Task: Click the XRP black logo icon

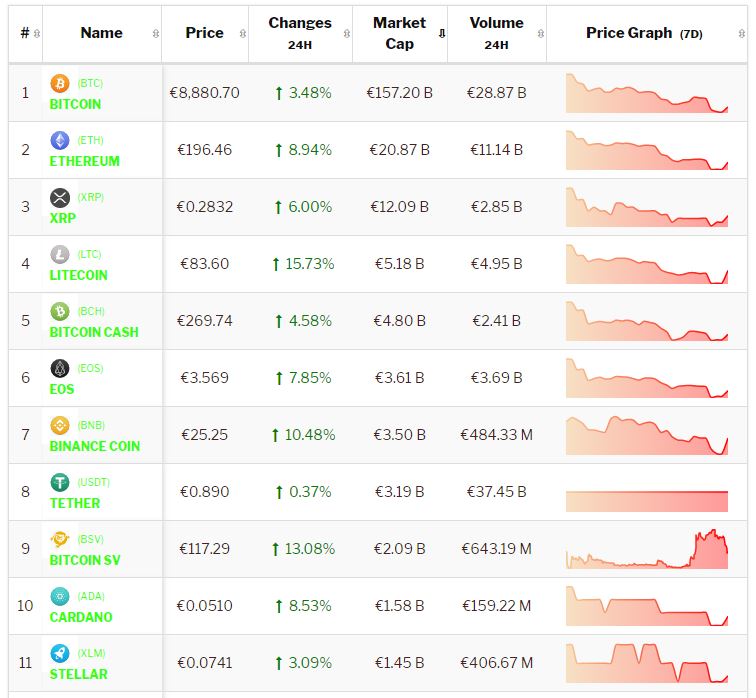Action: click(59, 197)
